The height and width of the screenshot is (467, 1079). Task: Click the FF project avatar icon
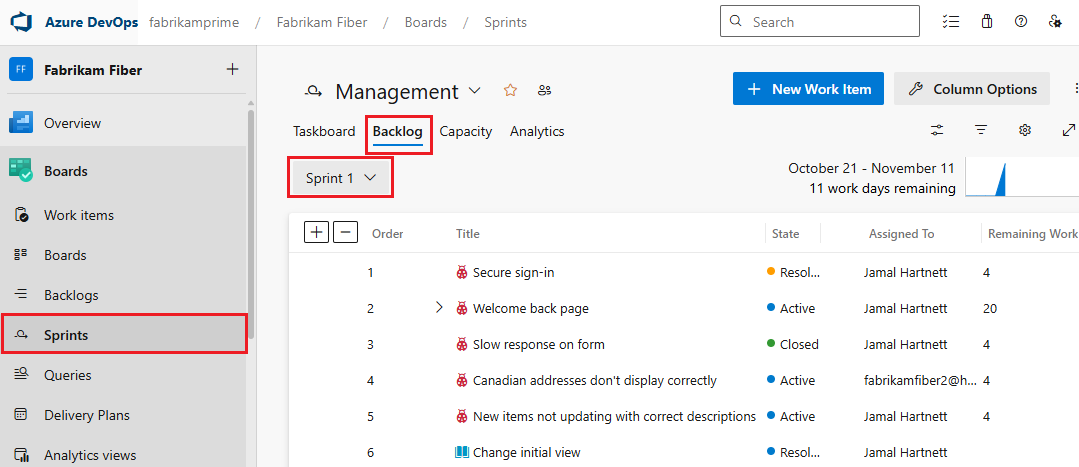(21, 69)
